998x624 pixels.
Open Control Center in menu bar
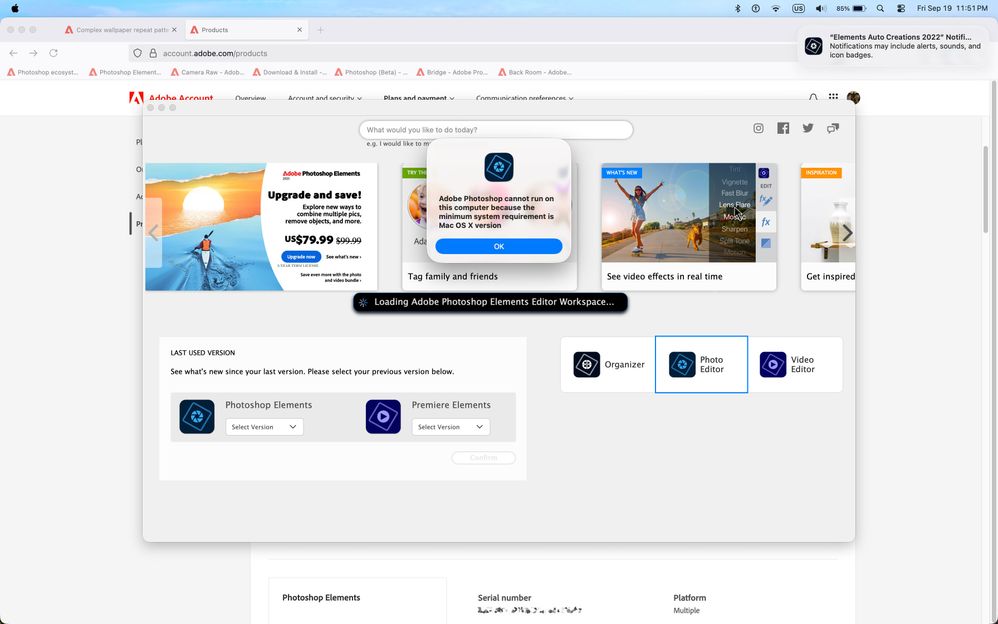(901, 8)
